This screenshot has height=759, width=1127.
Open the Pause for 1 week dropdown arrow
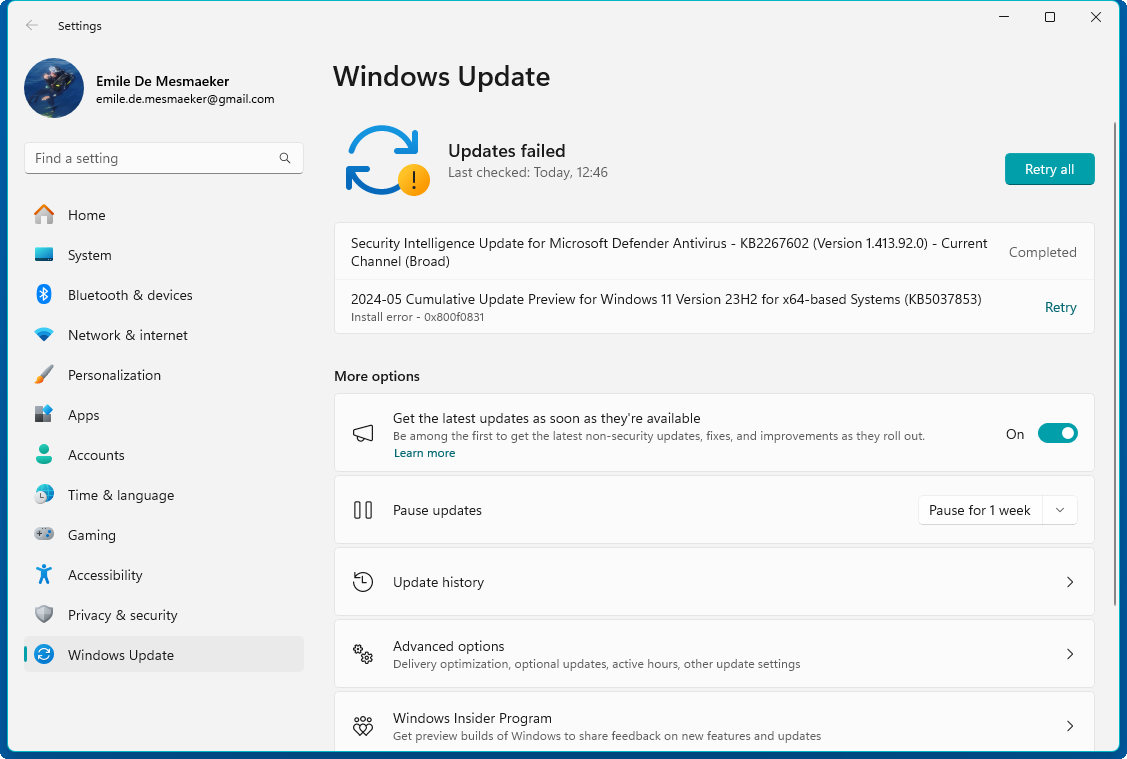click(1060, 510)
